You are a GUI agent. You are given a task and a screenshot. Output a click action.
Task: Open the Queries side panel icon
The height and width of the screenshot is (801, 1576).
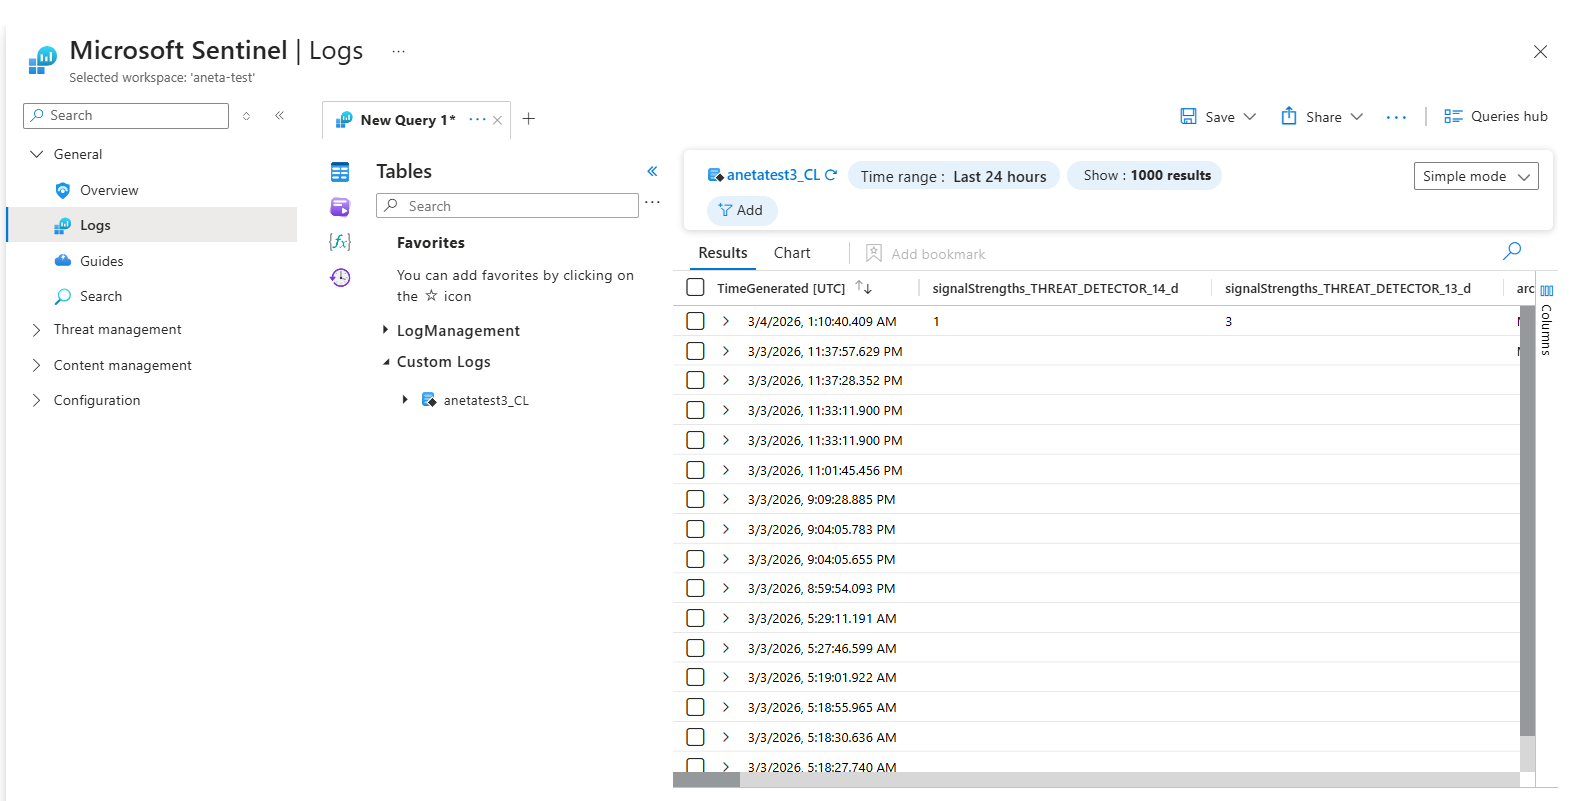[340, 207]
